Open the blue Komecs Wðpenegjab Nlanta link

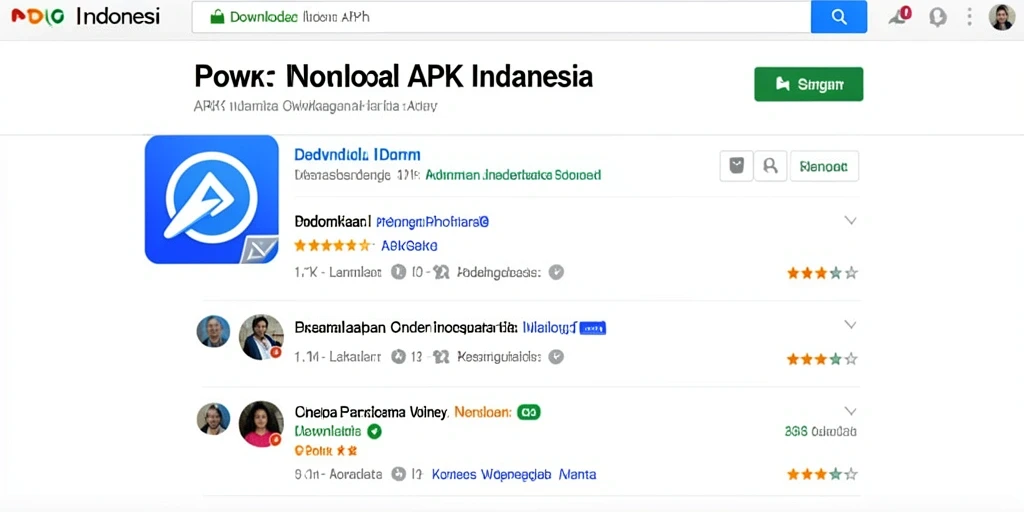pos(514,474)
